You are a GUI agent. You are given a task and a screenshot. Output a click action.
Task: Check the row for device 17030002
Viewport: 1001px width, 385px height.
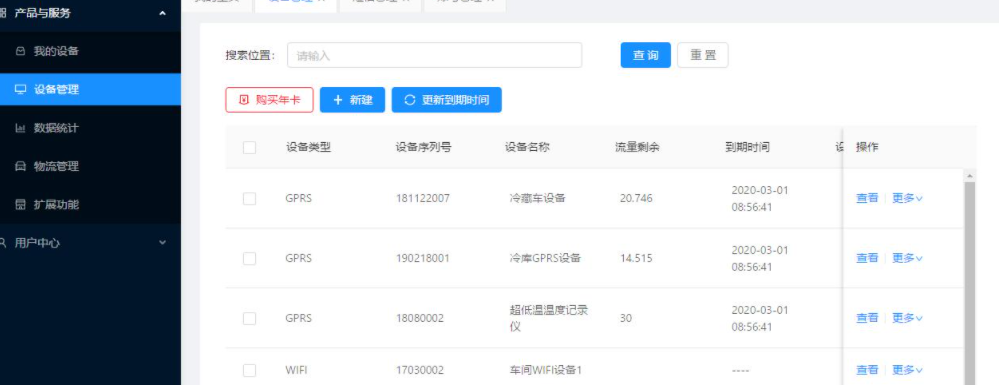(x=250, y=370)
